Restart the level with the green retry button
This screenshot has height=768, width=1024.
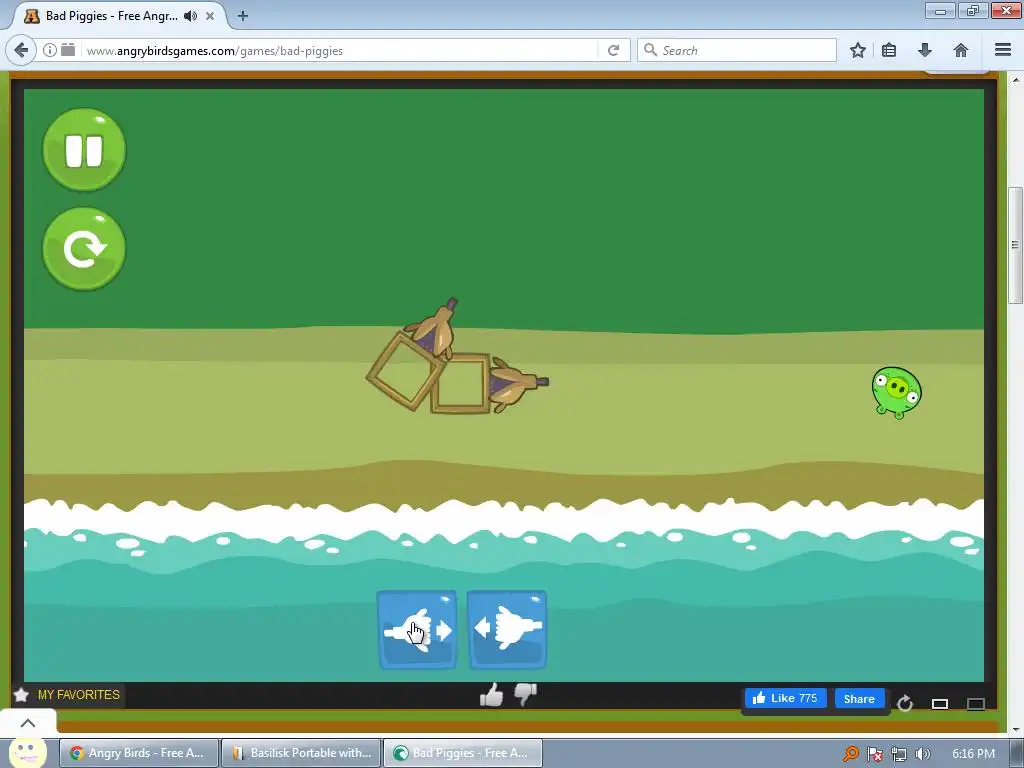tap(84, 249)
